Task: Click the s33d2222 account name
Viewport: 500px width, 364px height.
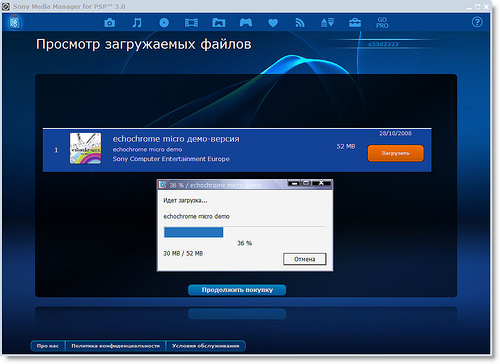Action: [x=384, y=44]
